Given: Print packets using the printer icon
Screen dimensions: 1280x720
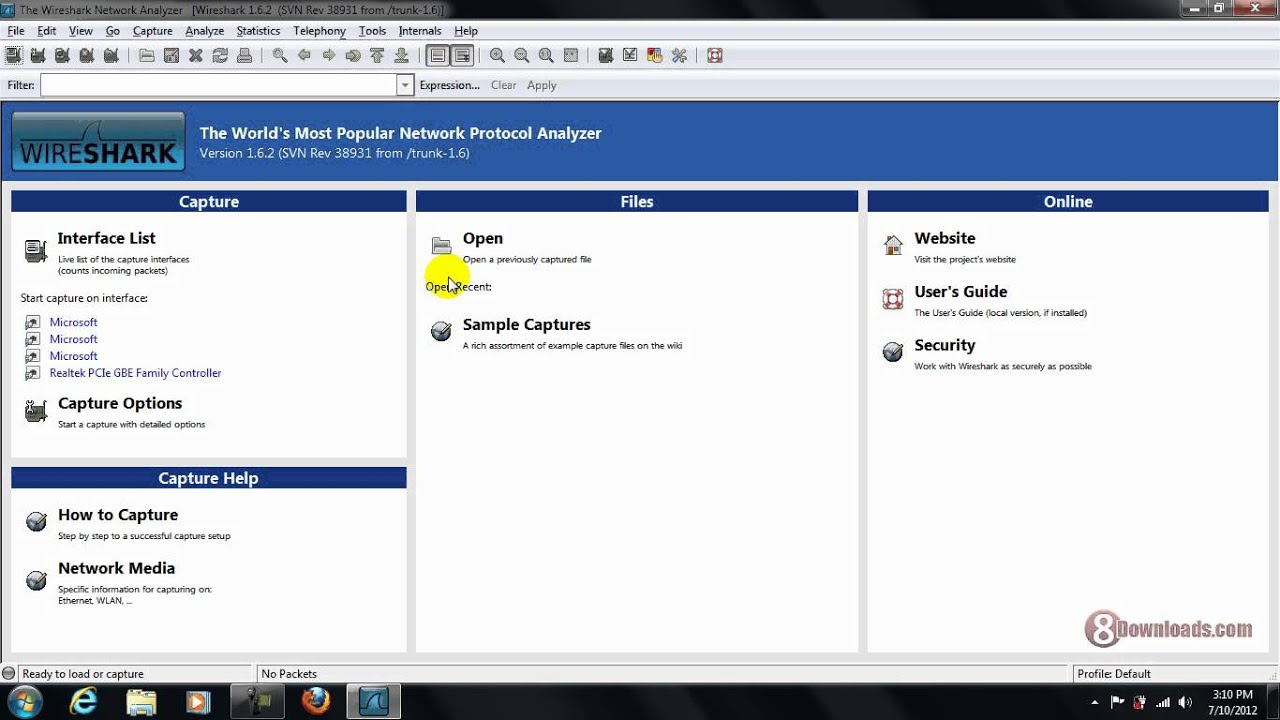Looking at the screenshot, I should coord(244,56).
